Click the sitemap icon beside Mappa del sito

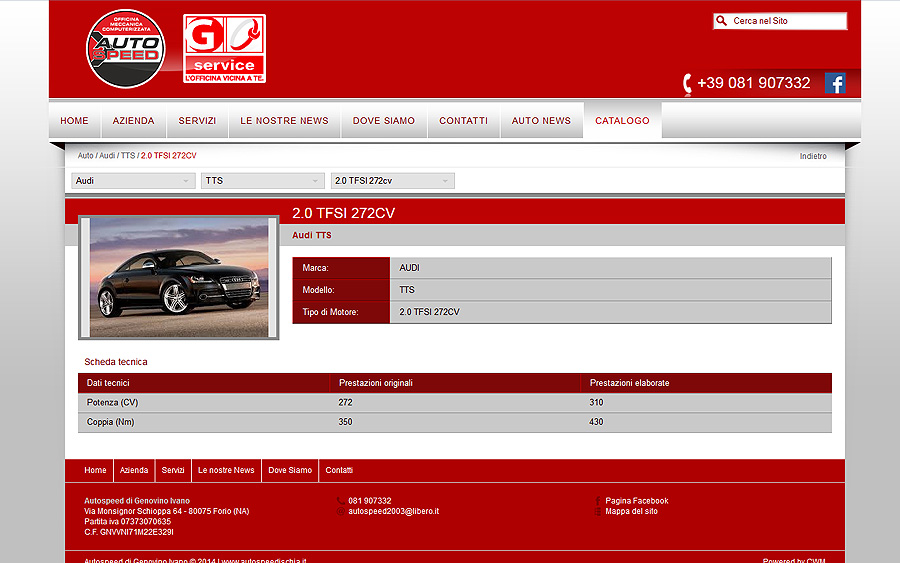pos(598,511)
